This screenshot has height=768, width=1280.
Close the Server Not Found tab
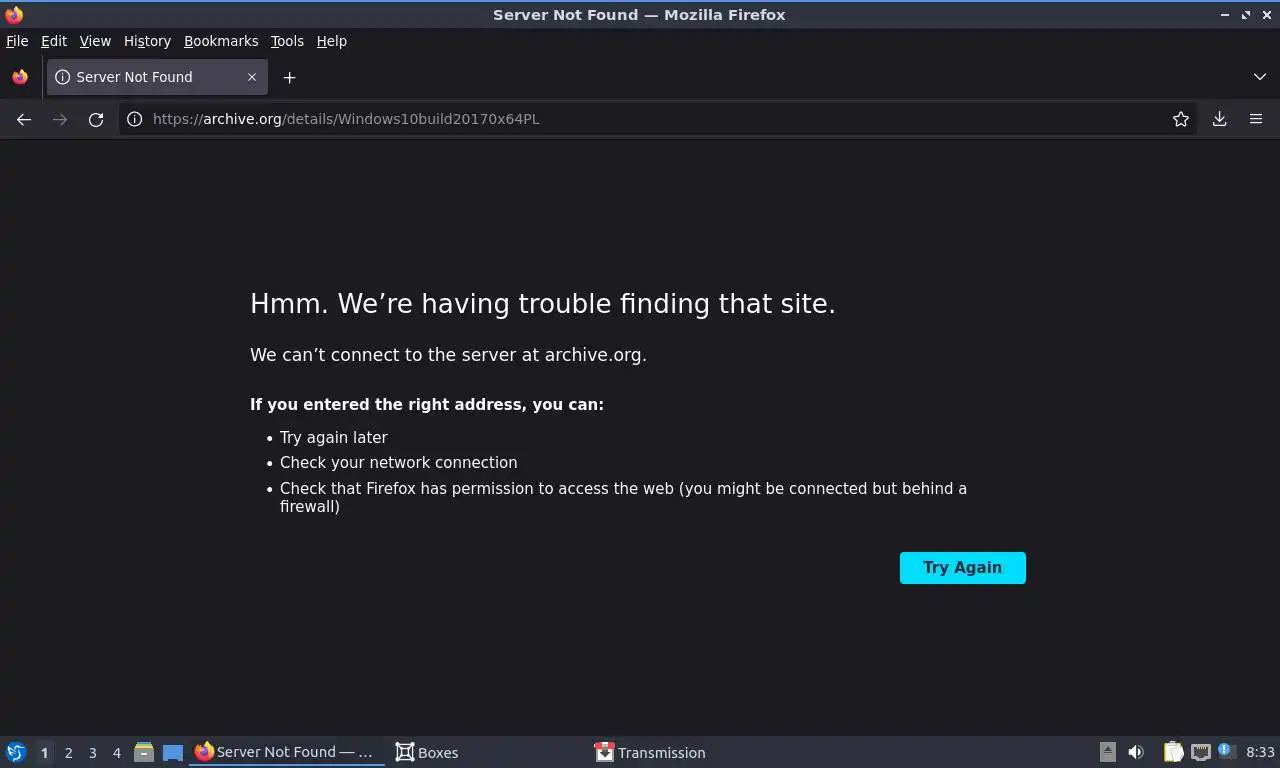coord(252,77)
